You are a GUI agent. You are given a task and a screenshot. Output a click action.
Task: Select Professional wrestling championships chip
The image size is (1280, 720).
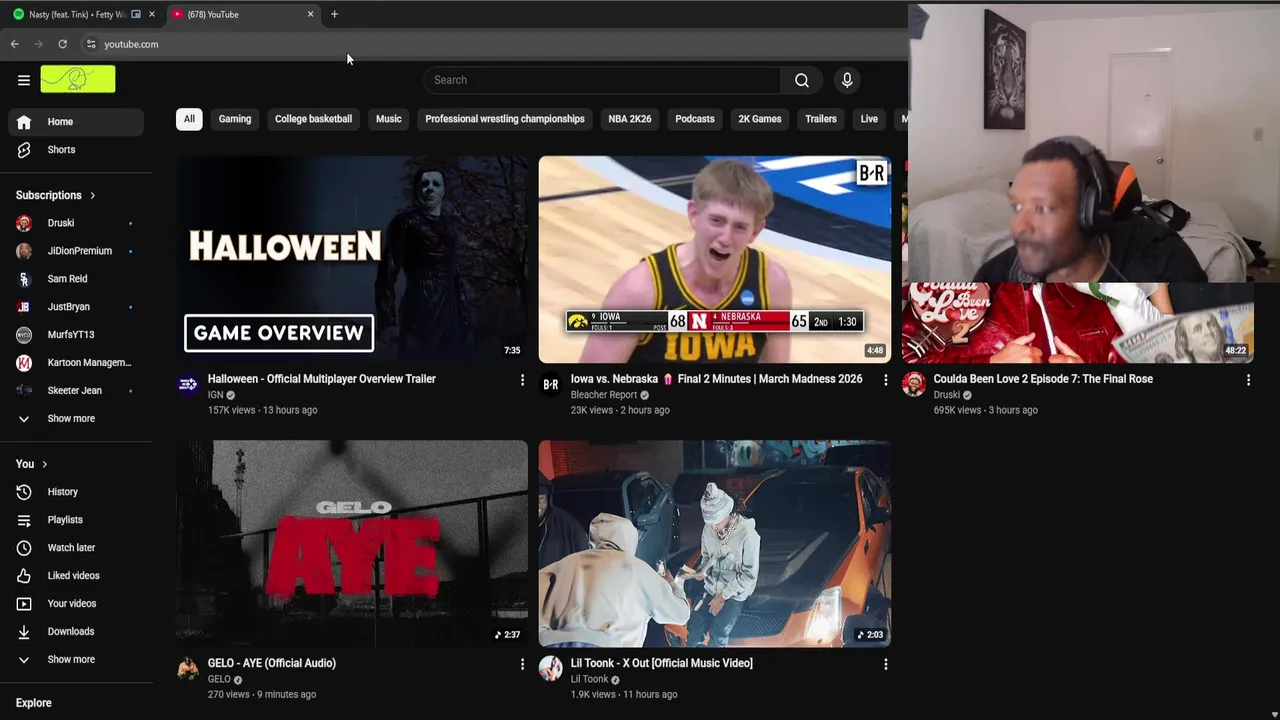click(x=505, y=119)
